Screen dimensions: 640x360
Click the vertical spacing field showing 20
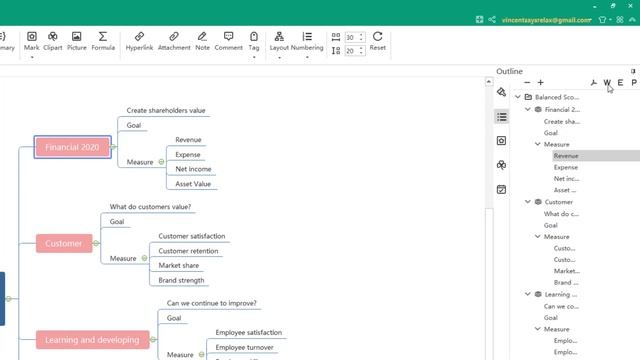pyautogui.click(x=351, y=51)
